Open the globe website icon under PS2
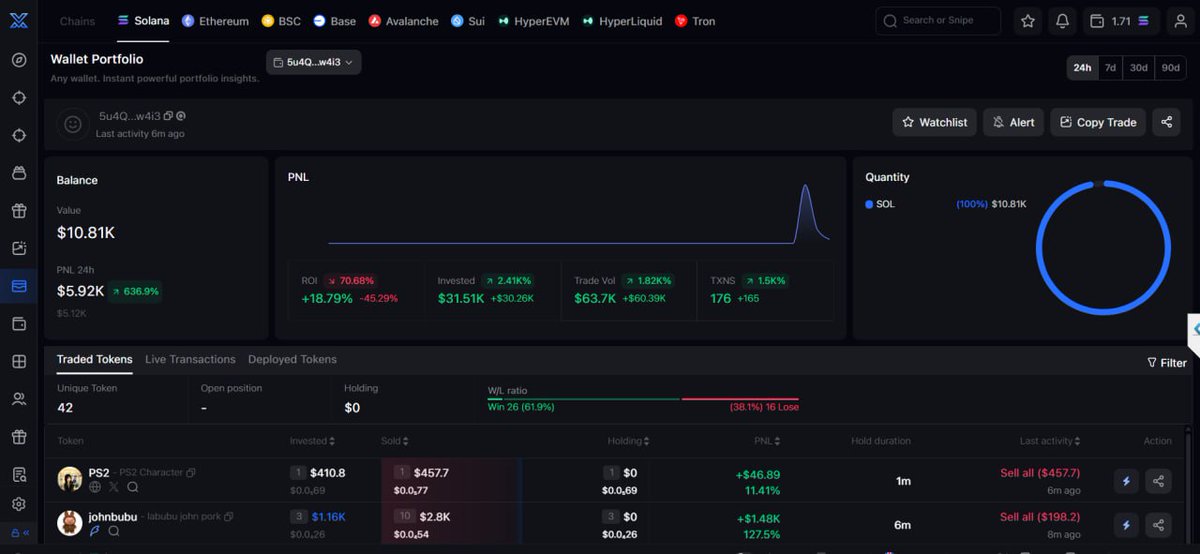Screen dimensions: 1200x554 (95, 487)
